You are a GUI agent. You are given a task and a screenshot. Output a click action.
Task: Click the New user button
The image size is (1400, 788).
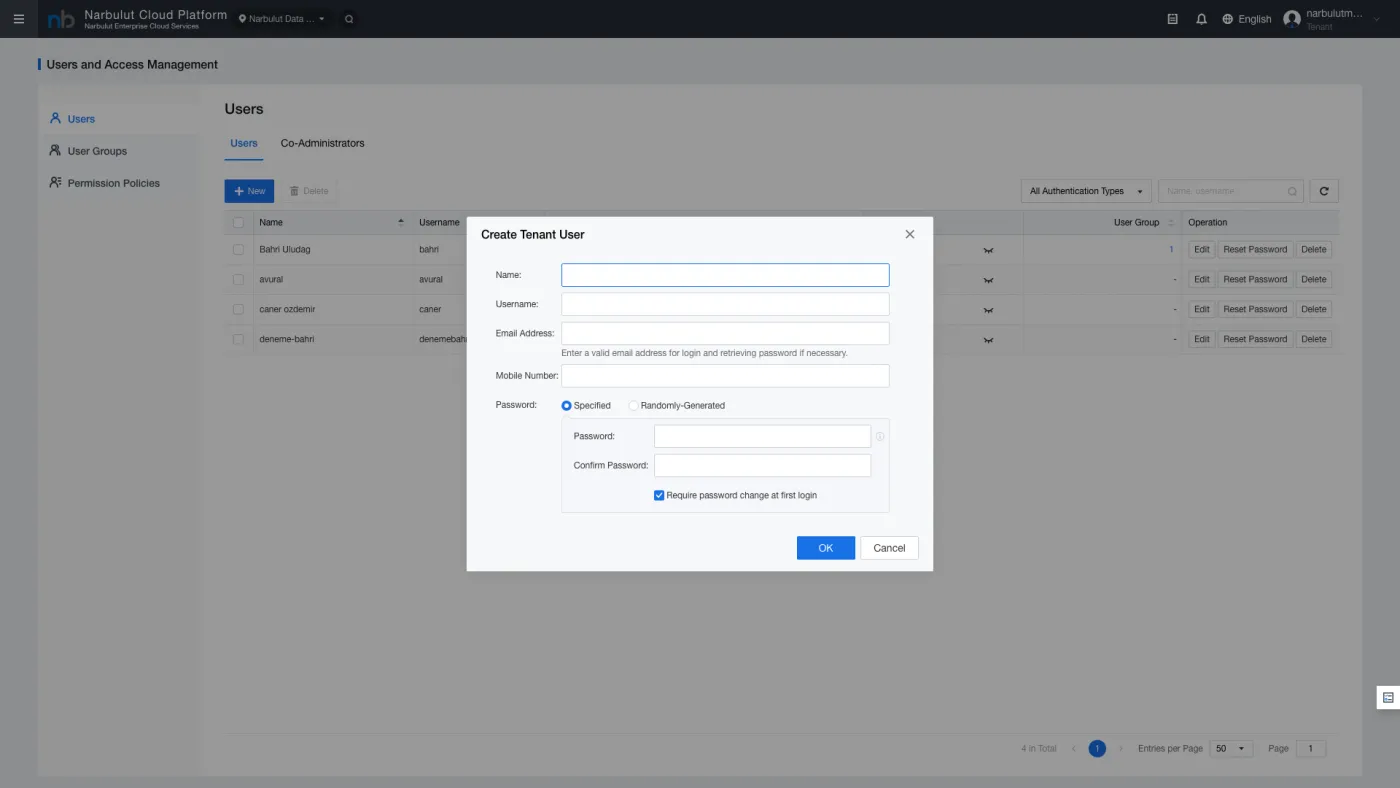tap(249, 191)
